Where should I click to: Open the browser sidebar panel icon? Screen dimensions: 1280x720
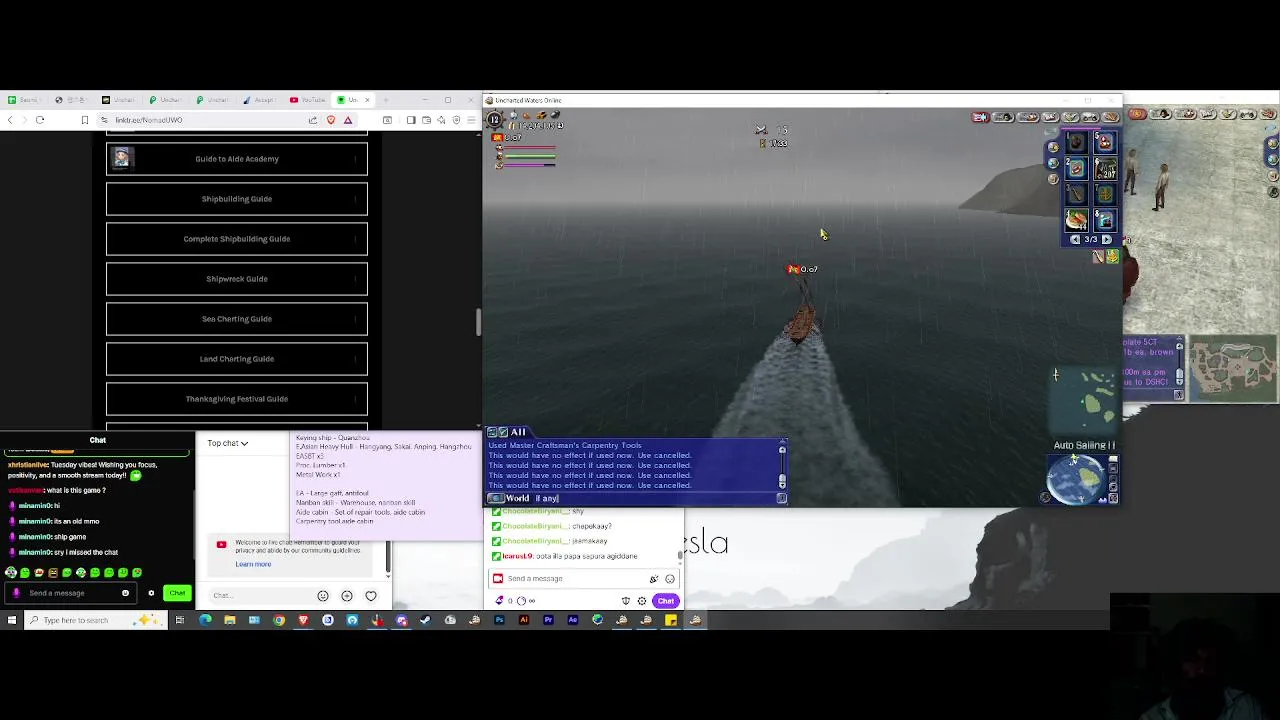click(x=411, y=120)
